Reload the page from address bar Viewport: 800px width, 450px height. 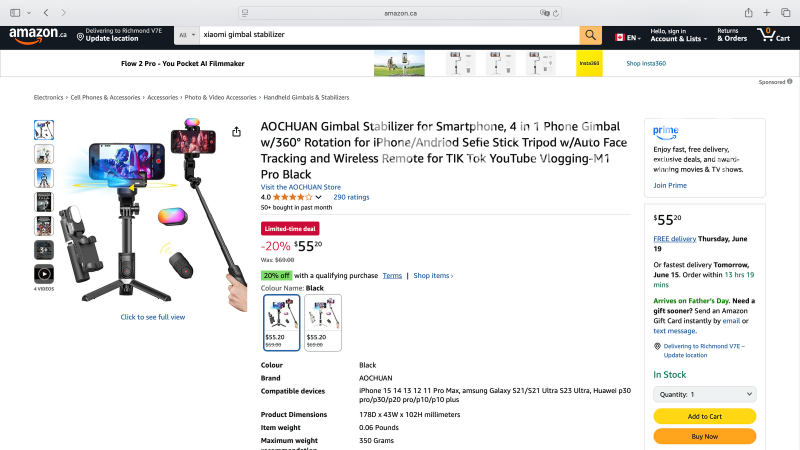point(558,12)
